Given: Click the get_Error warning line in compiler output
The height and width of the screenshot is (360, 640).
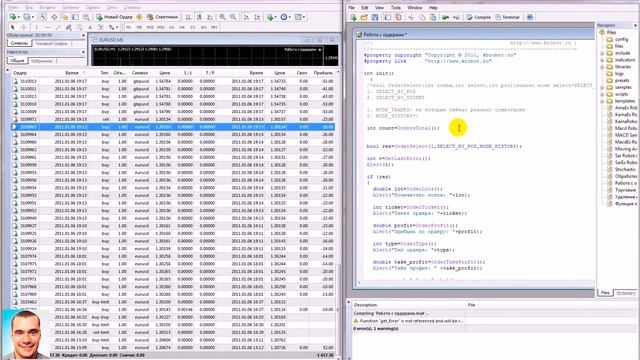Looking at the screenshot, I should 408,321.
